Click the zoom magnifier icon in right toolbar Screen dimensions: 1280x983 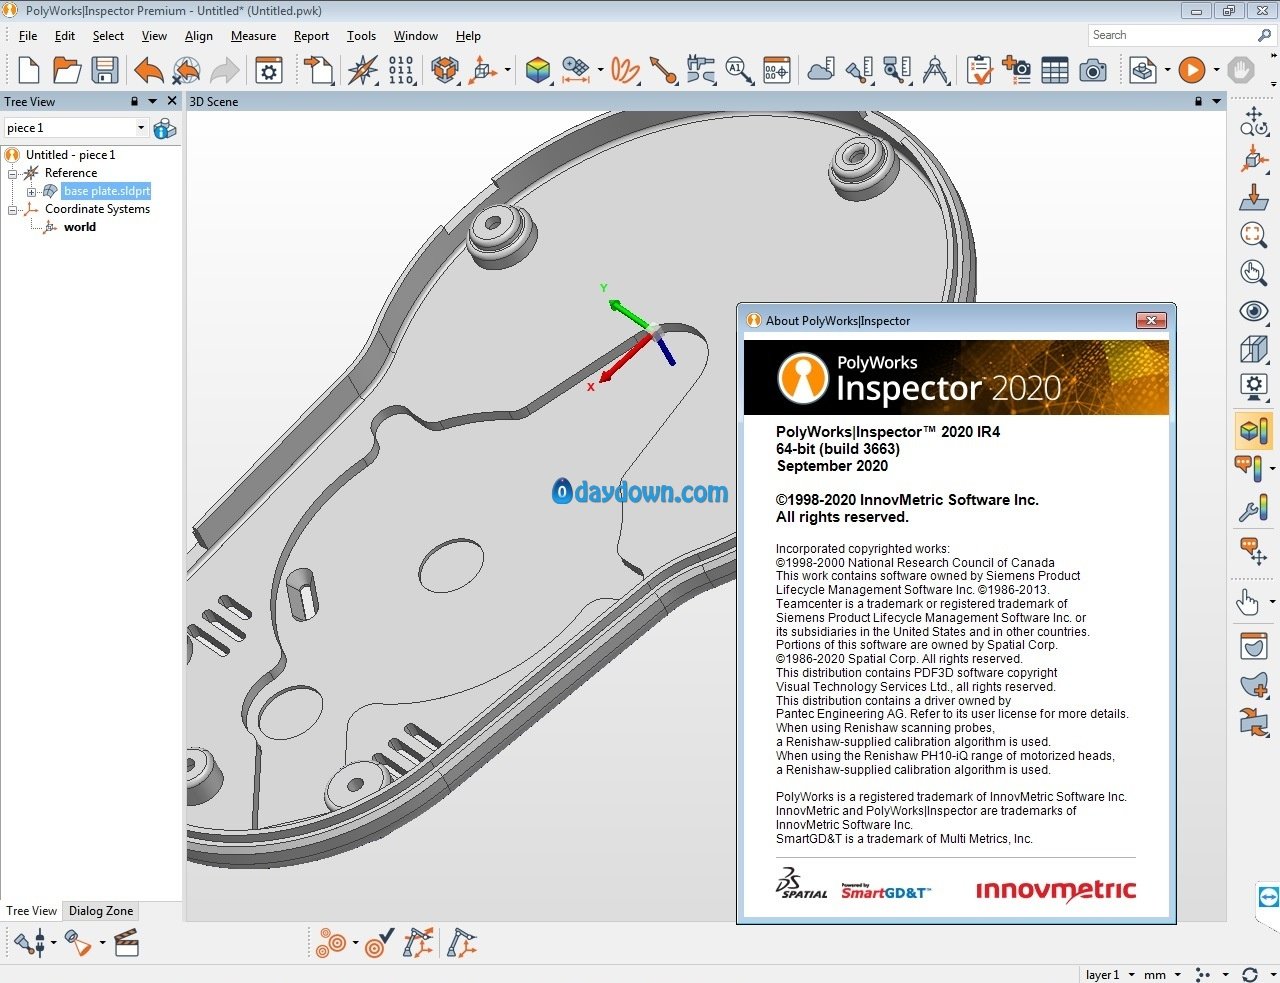coord(1253,235)
